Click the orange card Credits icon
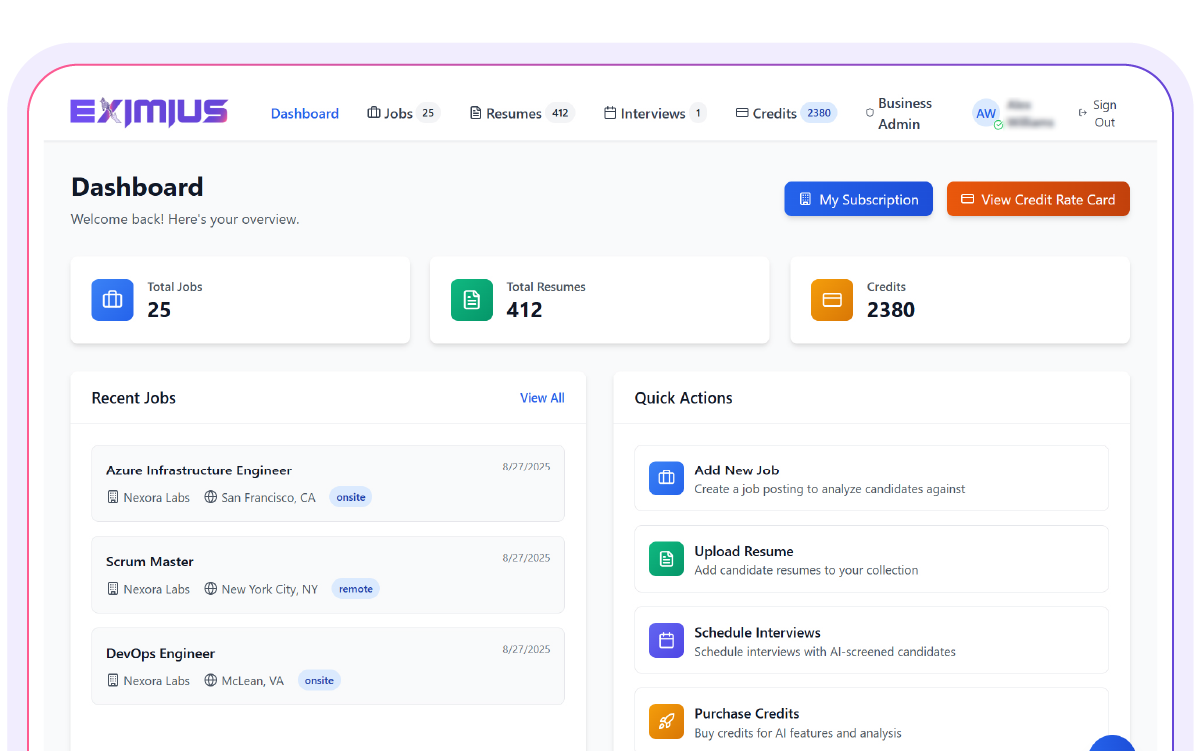 (832, 300)
